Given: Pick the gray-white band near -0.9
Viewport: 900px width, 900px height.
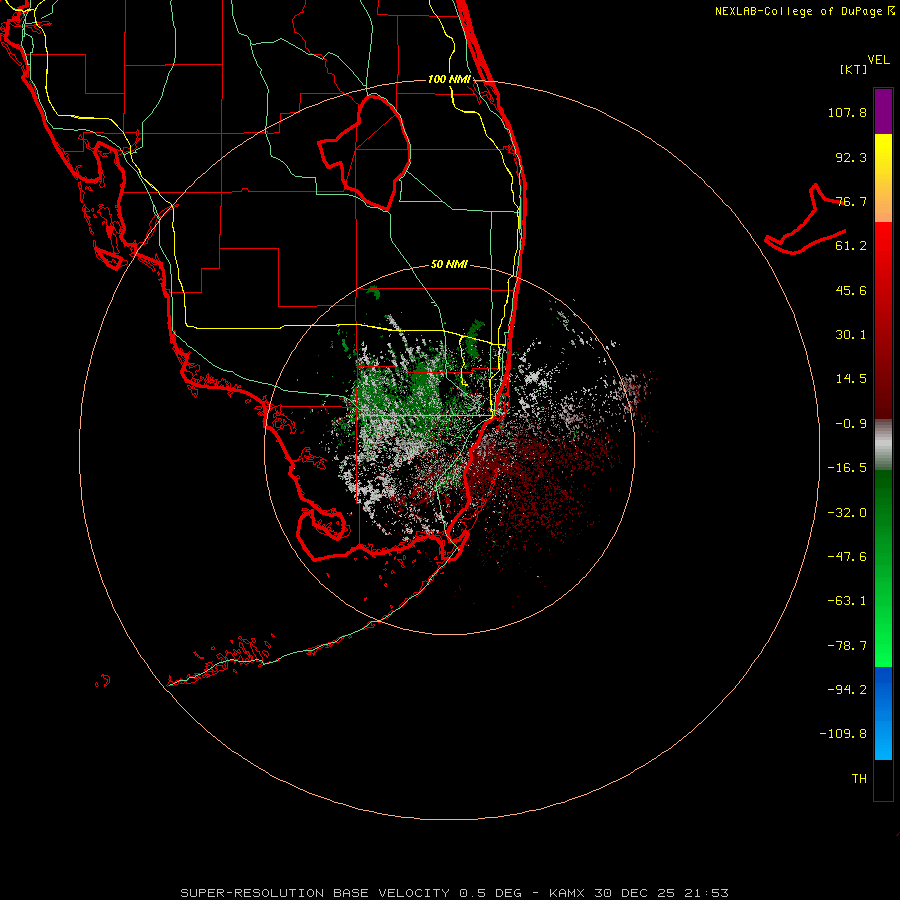Looking at the screenshot, I should [883, 445].
